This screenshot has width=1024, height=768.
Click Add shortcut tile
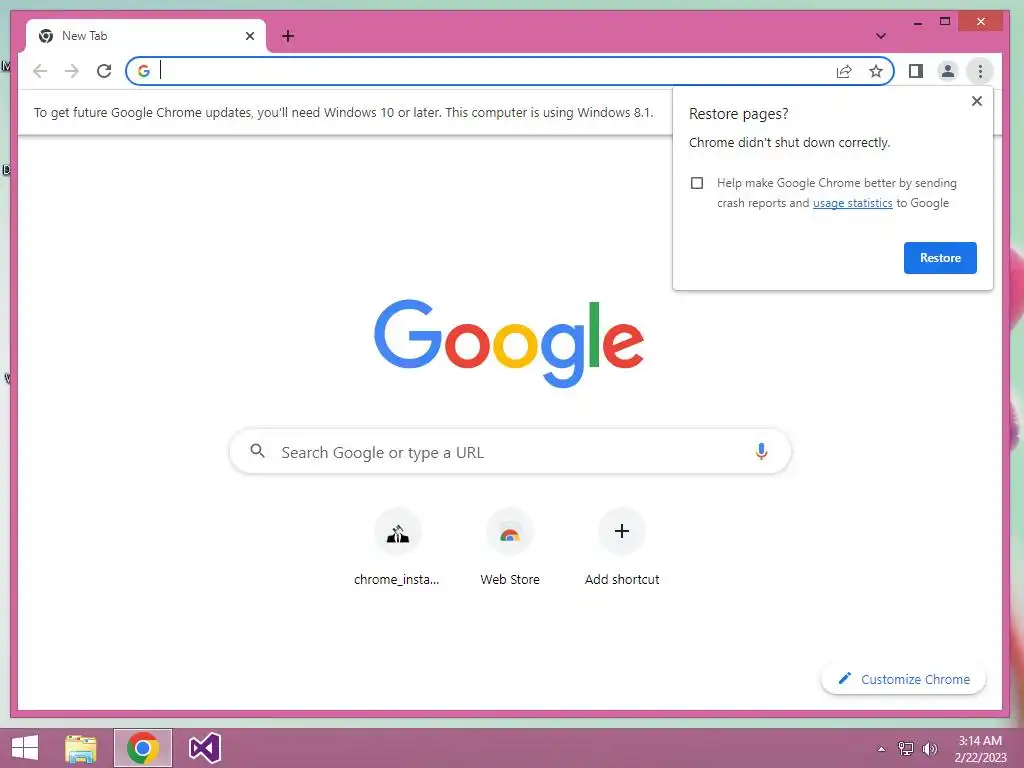tap(622, 549)
